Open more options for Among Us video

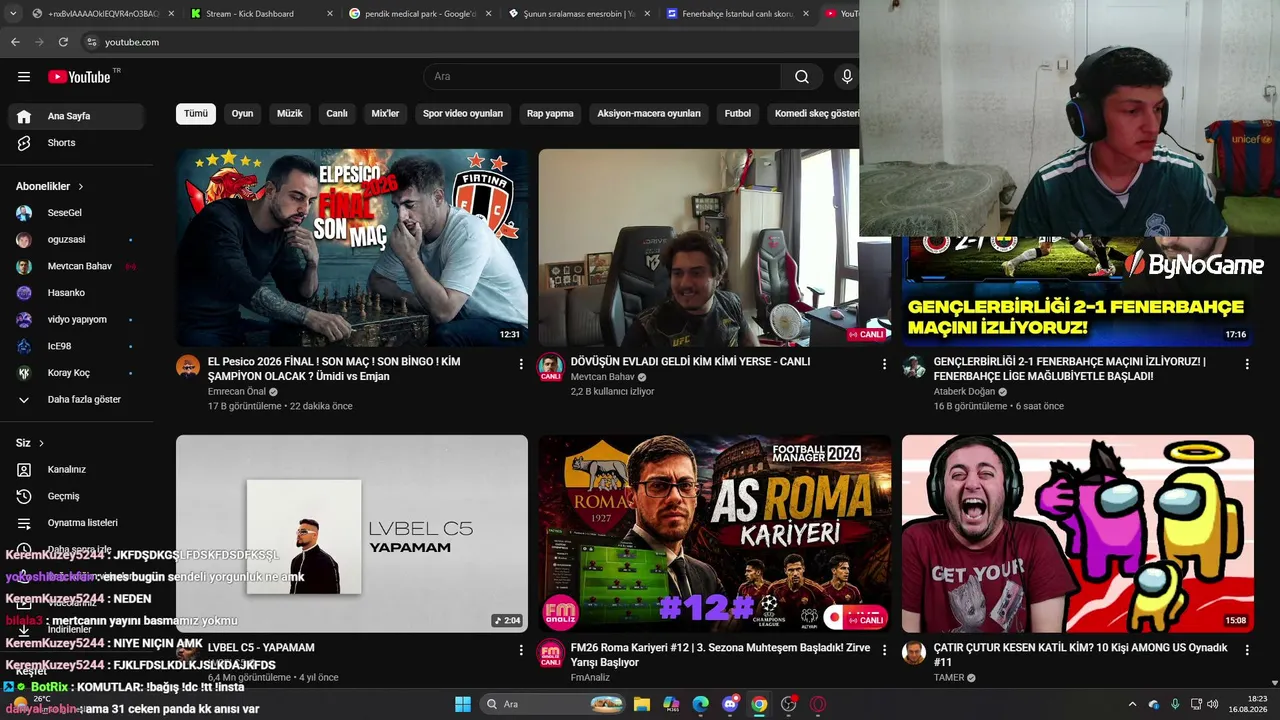(x=1247, y=650)
